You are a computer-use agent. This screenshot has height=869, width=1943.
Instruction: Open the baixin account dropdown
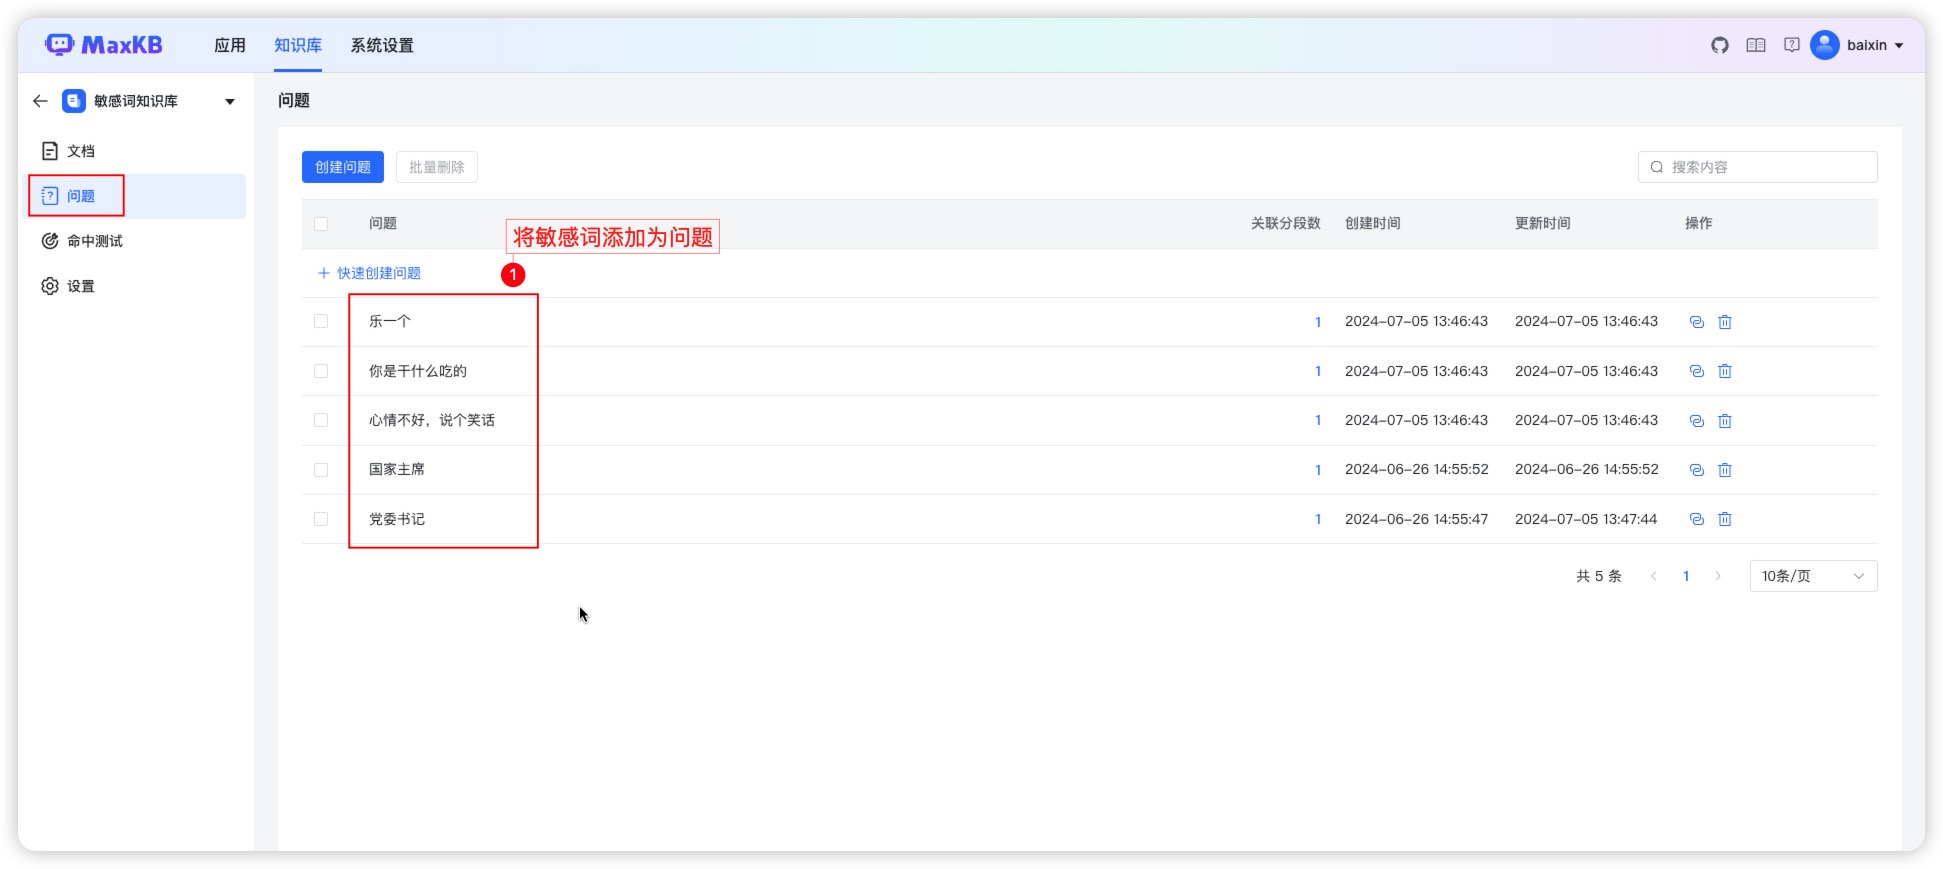[x=1899, y=45]
